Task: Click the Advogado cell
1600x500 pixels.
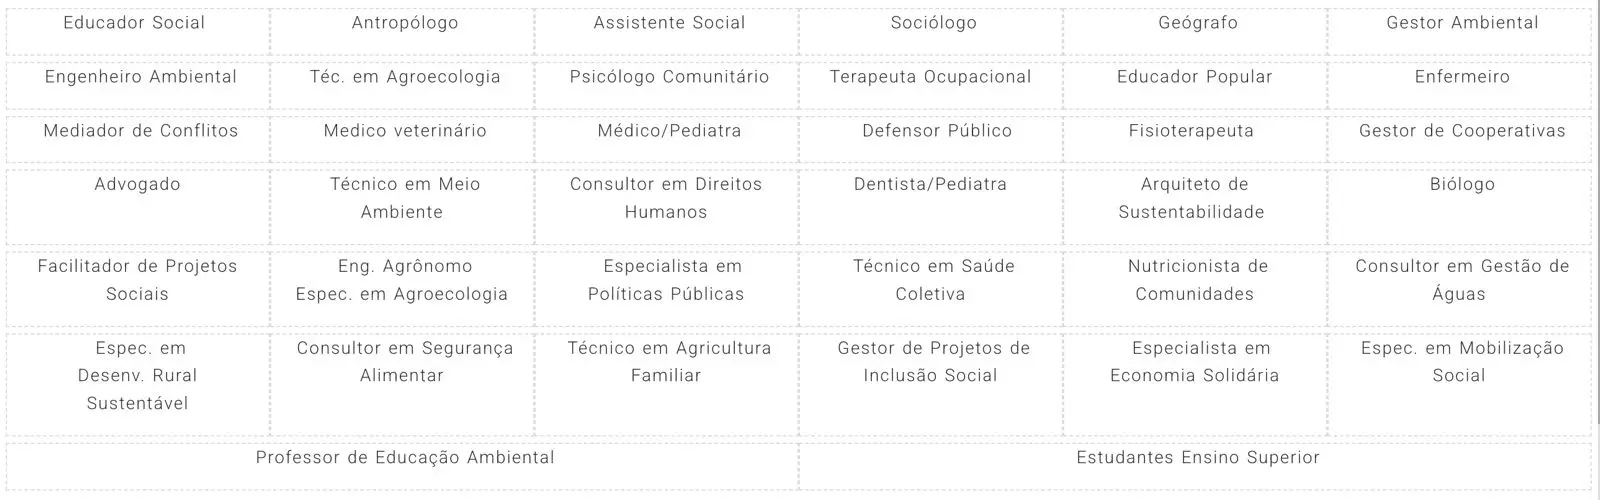Action: 138,185
